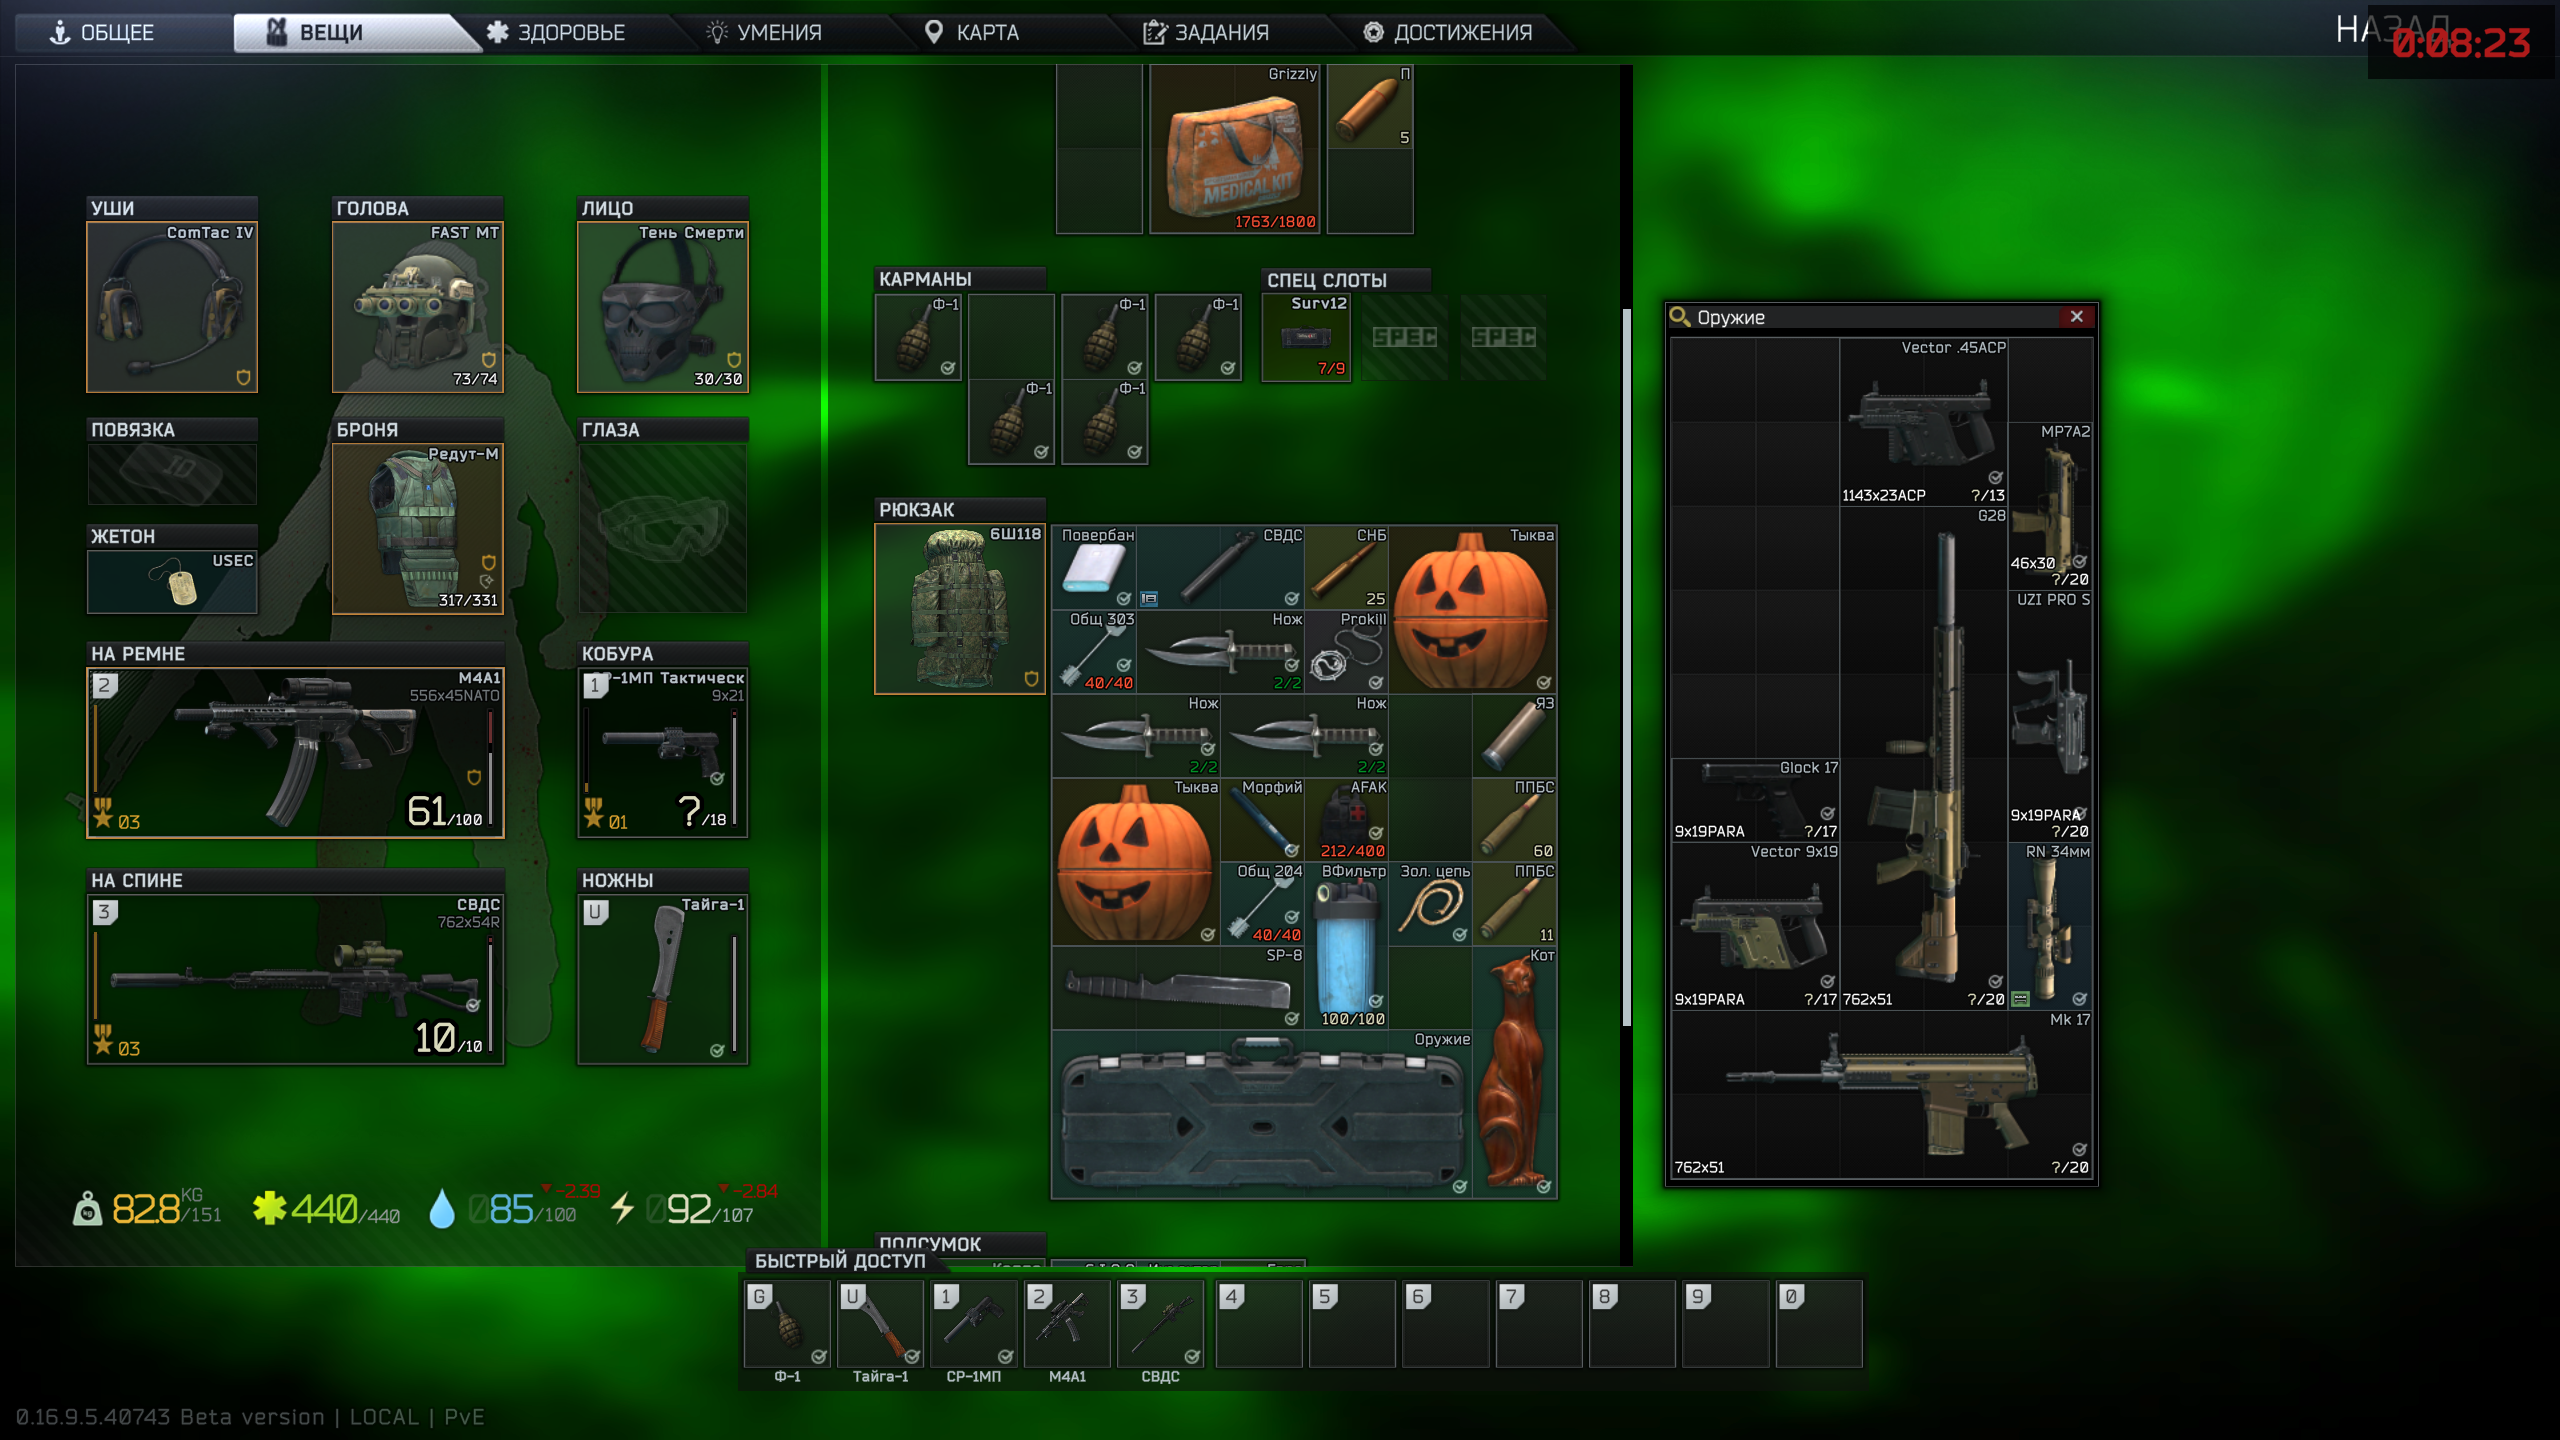Click the FAST MT helmet slot
This screenshot has width=2560, height=1440.
tap(417, 307)
